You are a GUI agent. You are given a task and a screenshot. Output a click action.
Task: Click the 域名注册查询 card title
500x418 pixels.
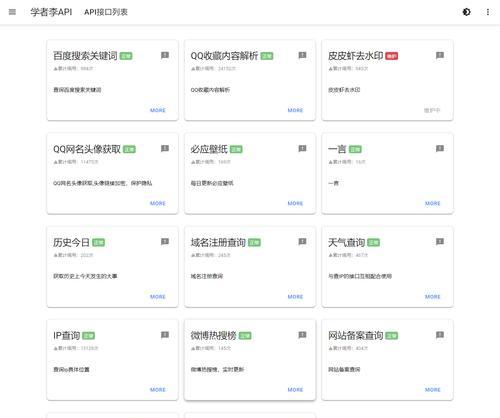pyautogui.click(x=218, y=242)
